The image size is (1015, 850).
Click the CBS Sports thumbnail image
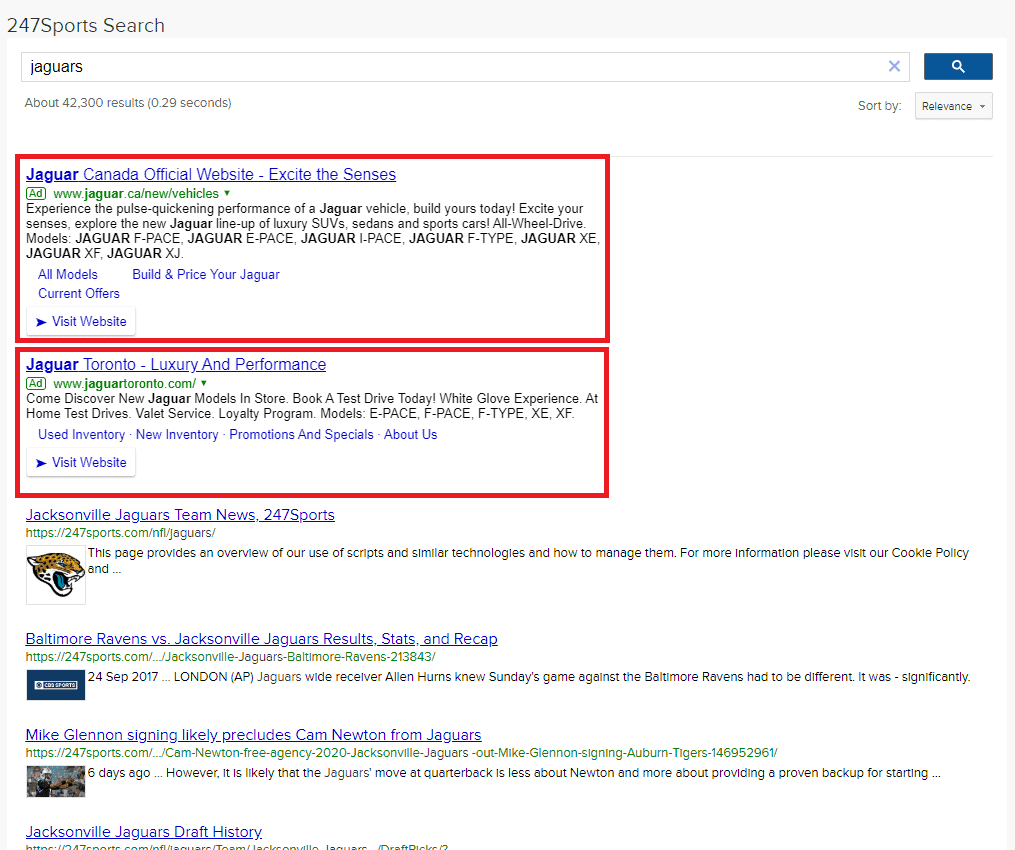[56, 685]
